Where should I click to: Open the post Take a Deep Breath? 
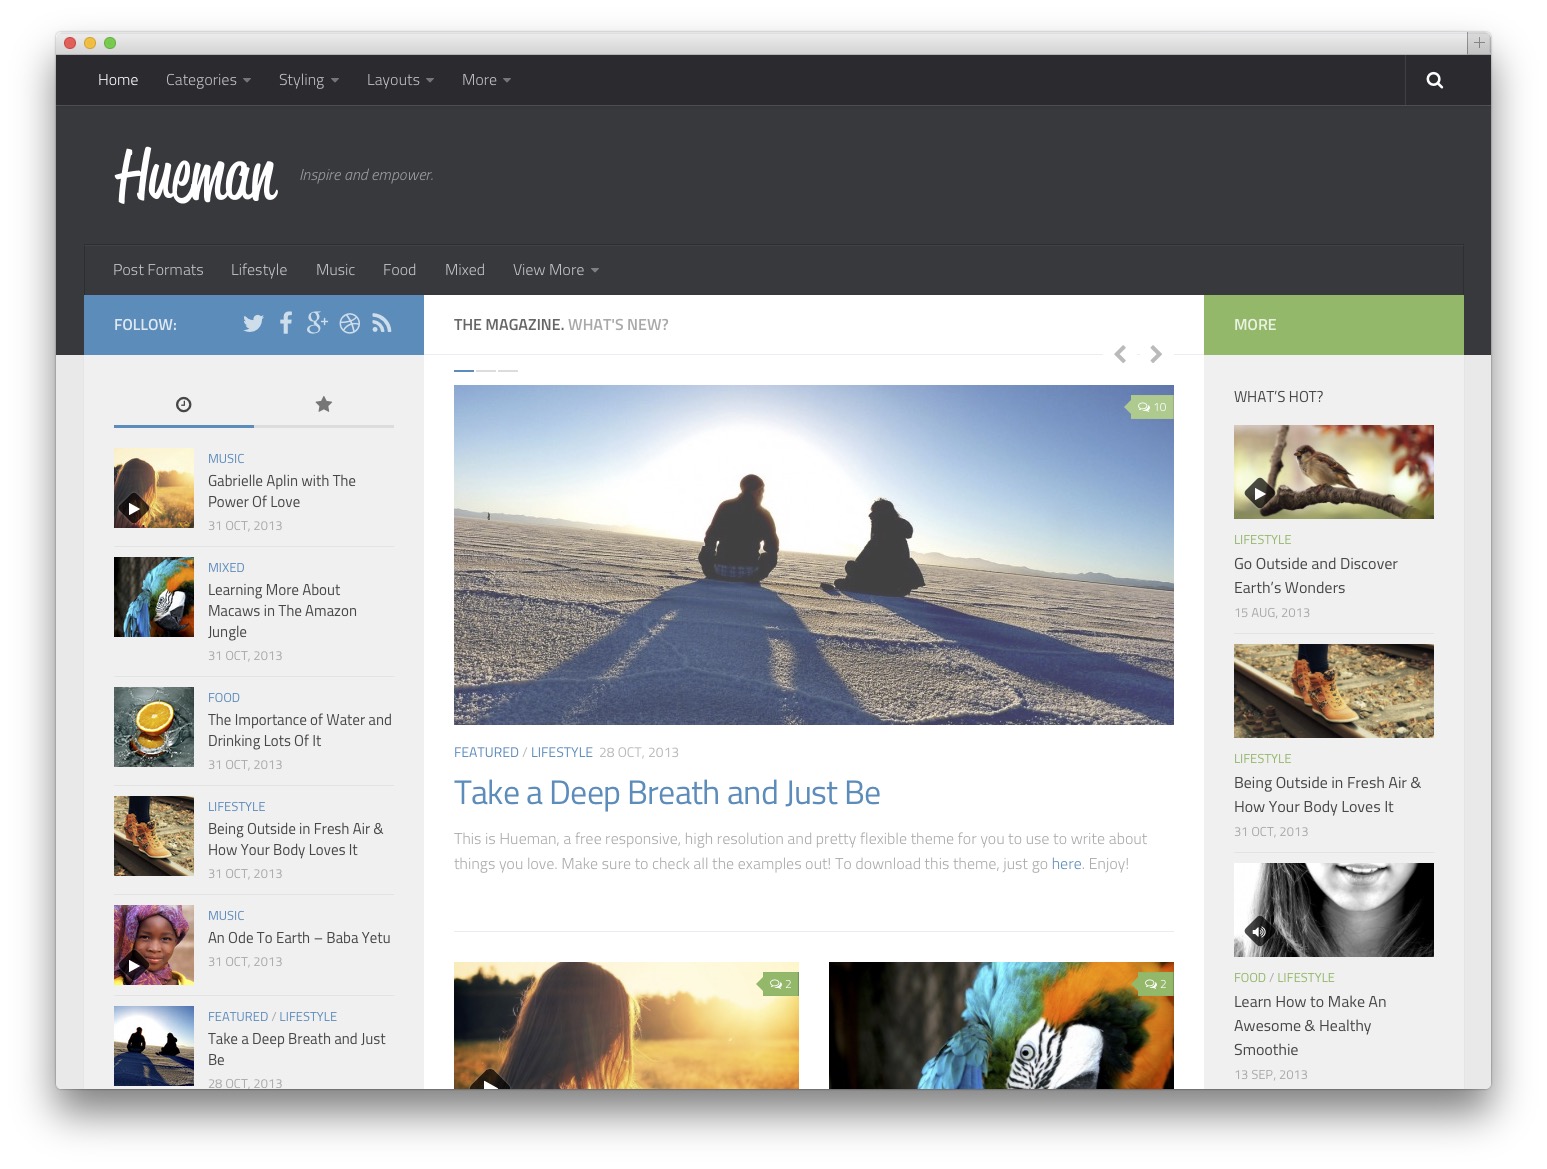[667, 792]
